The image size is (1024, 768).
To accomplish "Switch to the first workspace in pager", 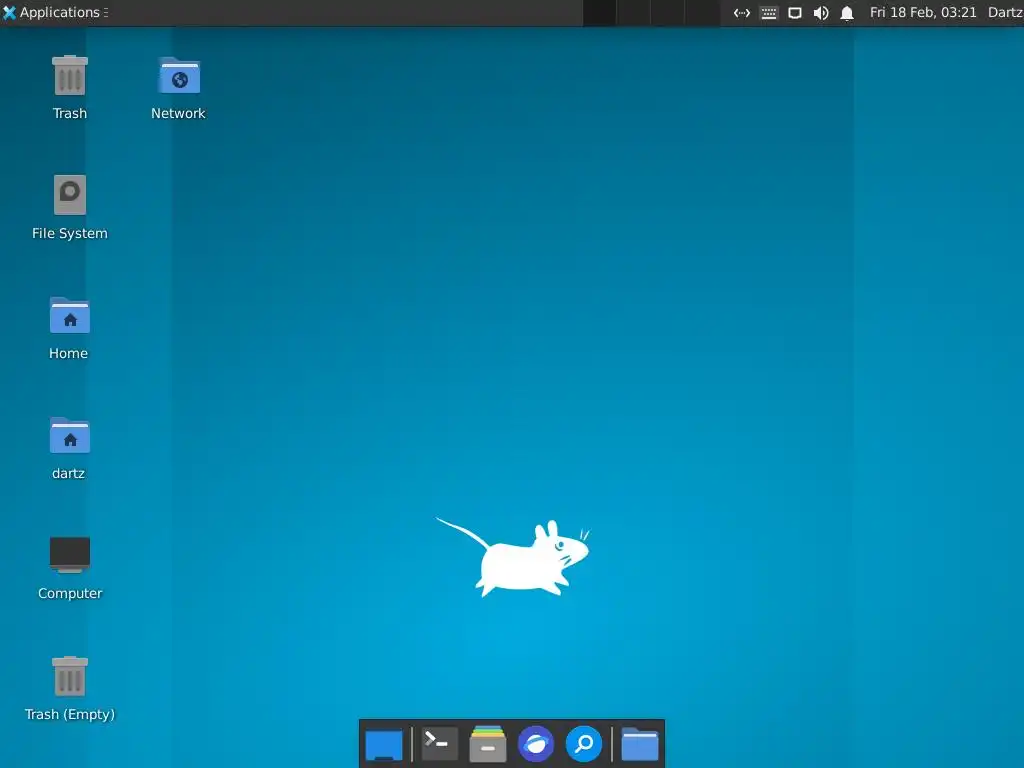I will point(600,12).
